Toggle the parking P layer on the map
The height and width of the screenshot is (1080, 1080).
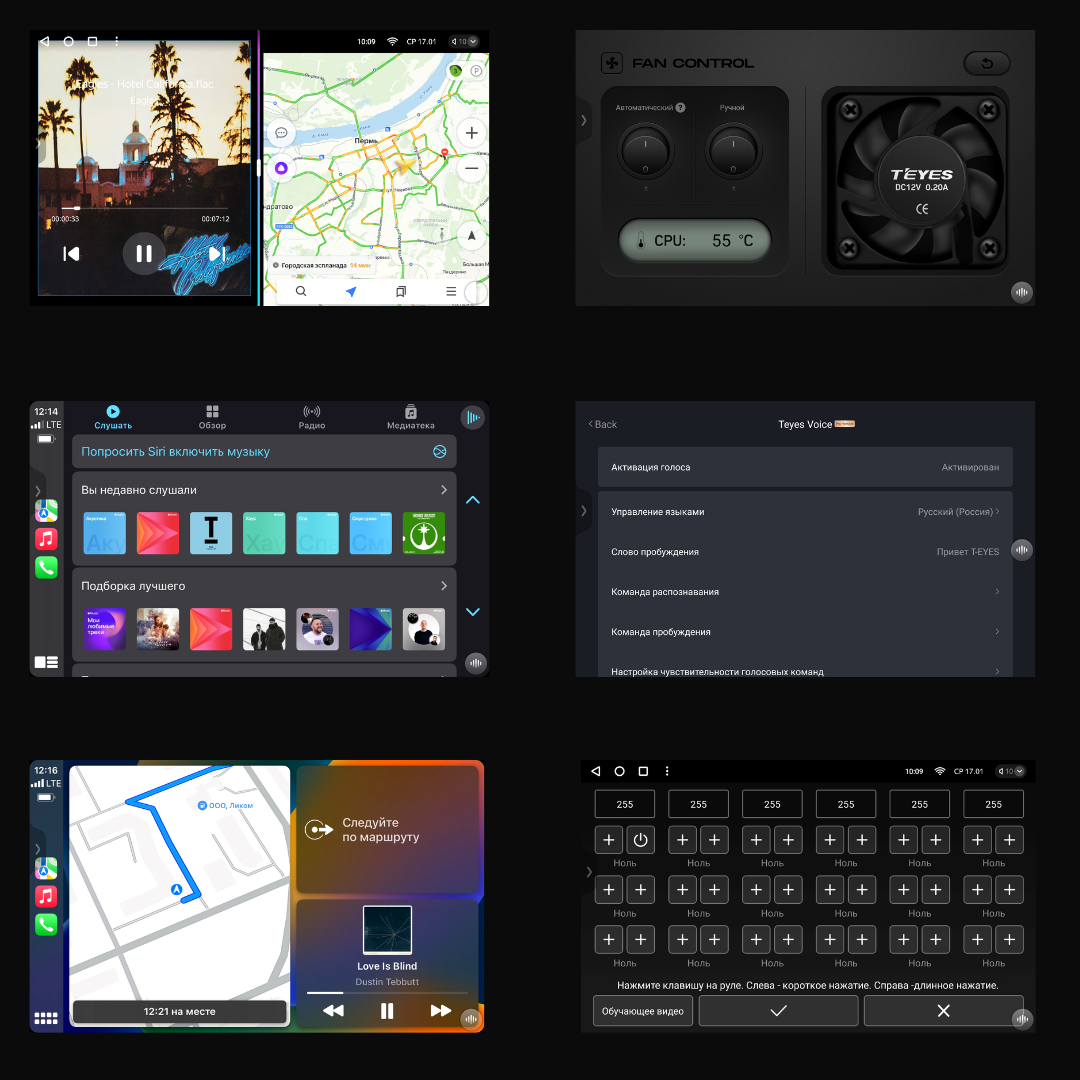click(476, 71)
